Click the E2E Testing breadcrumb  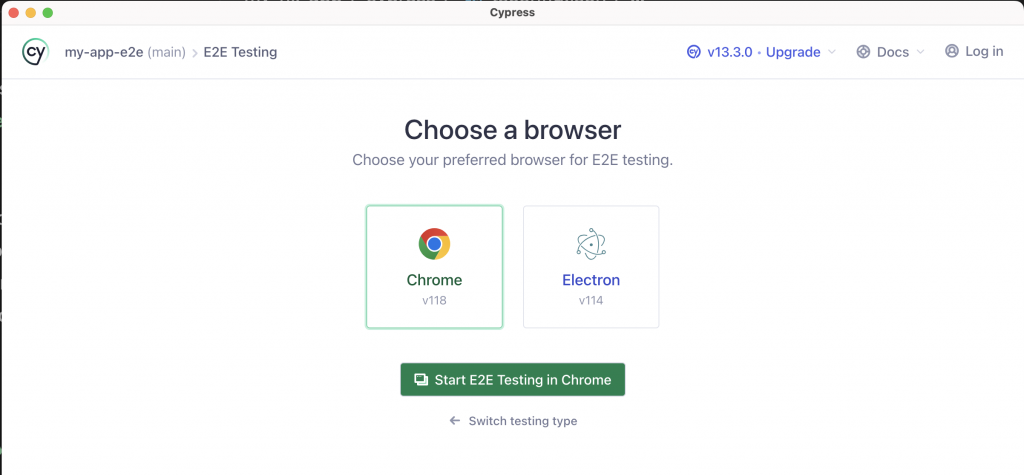239,52
